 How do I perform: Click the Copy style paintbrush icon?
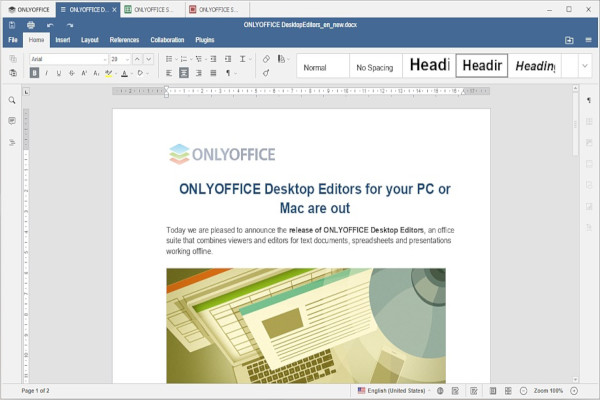pyautogui.click(x=266, y=73)
